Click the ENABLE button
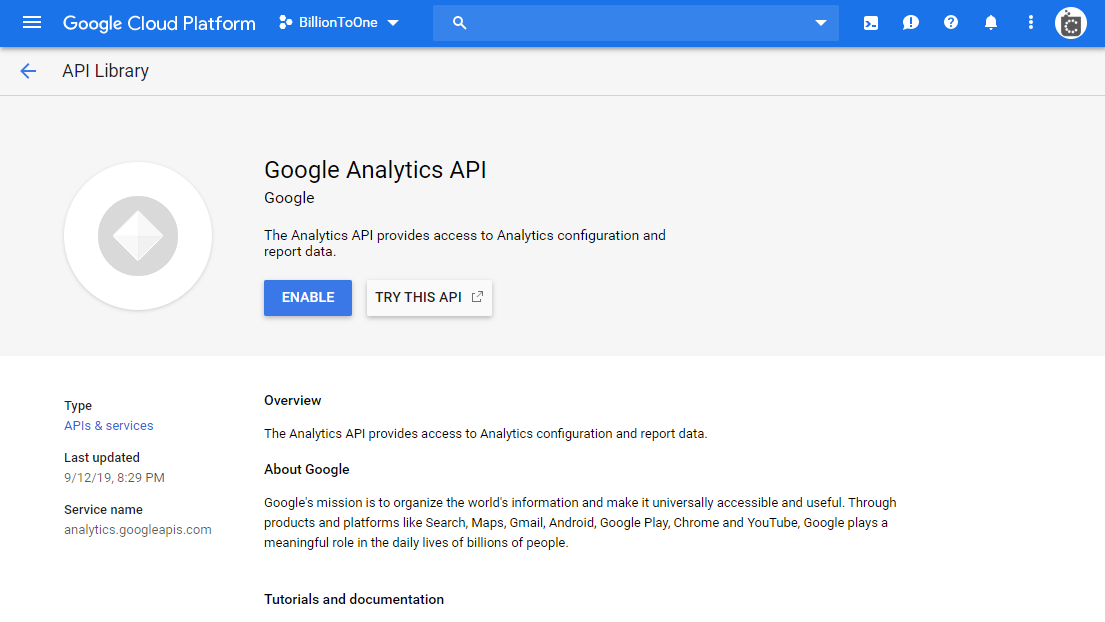 [x=308, y=298]
